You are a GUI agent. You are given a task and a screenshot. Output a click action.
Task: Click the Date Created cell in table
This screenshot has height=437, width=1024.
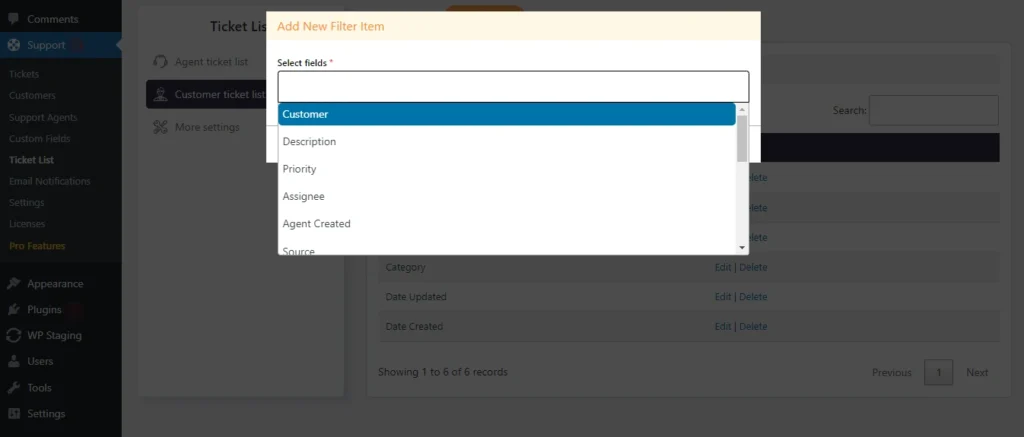414,326
